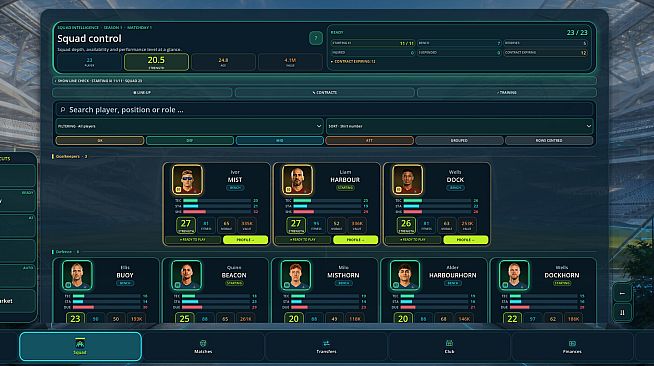Click Harbour's cyan STA stat bar
Viewport: 654px width, 366px height.
point(327,206)
